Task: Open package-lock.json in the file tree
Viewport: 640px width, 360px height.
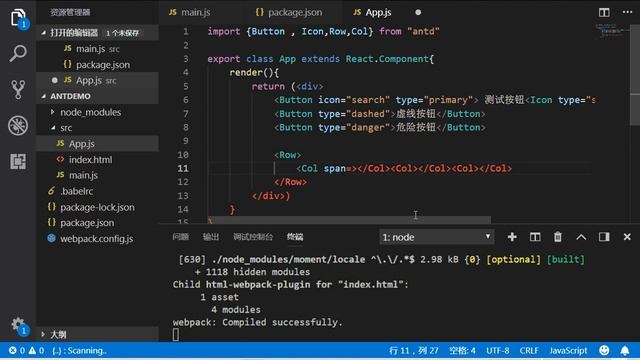Action: (x=98, y=207)
